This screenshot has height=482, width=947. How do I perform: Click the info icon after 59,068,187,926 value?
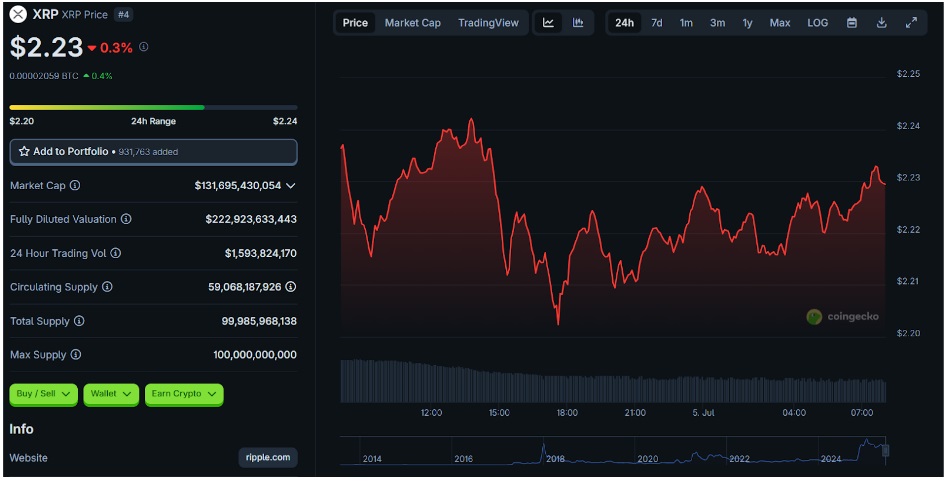(x=291, y=287)
